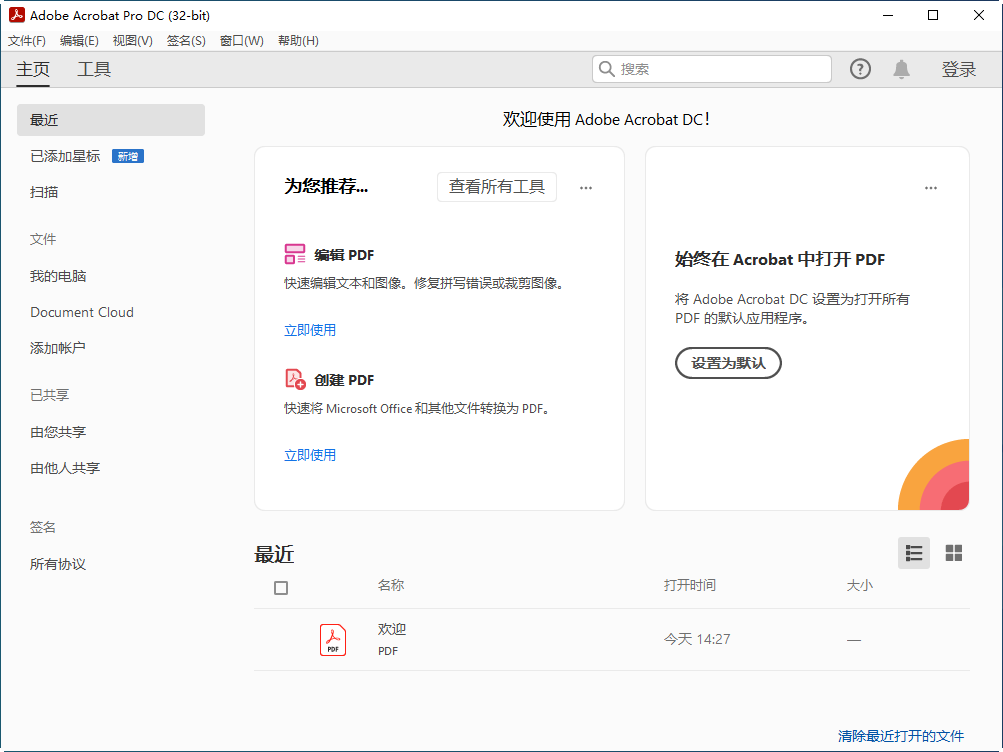Click the 查看所有工具 button
The height and width of the screenshot is (752, 1003).
pyautogui.click(x=497, y=187)
